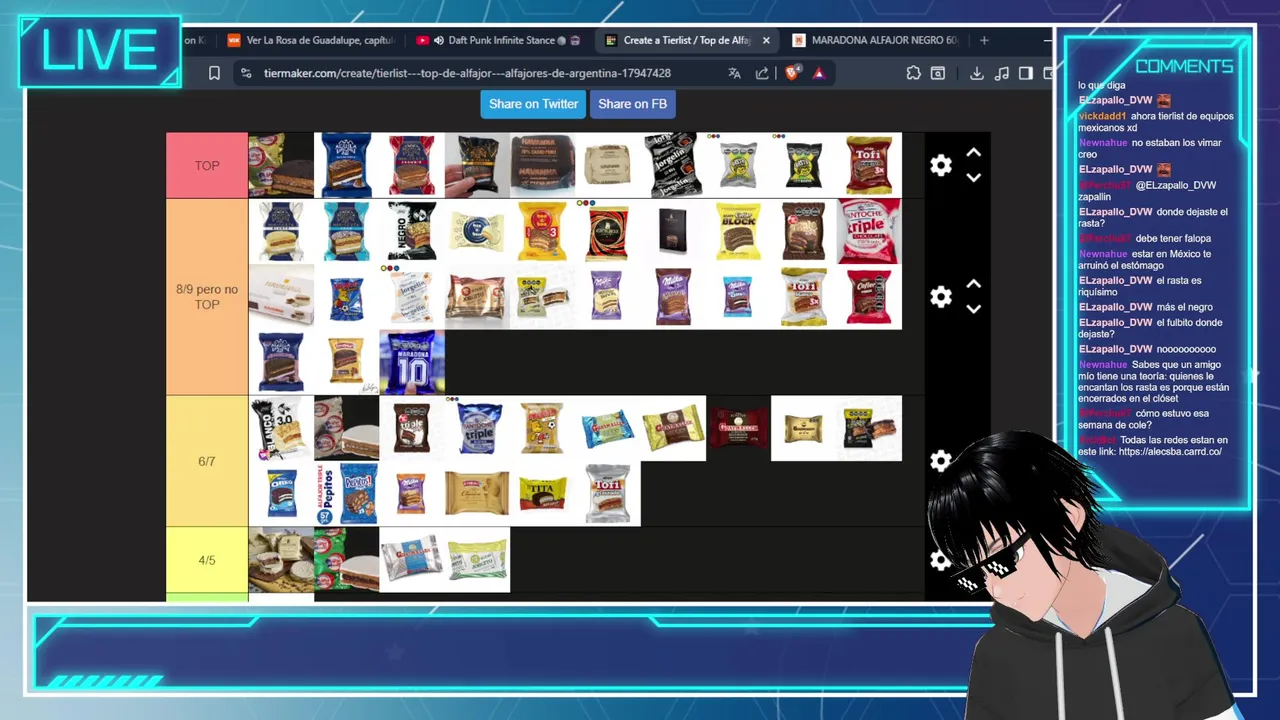The width and height of the screenshot is (1280, 720).
Task: Move the TOP tier row up
Action: click(x=974, y=153)
